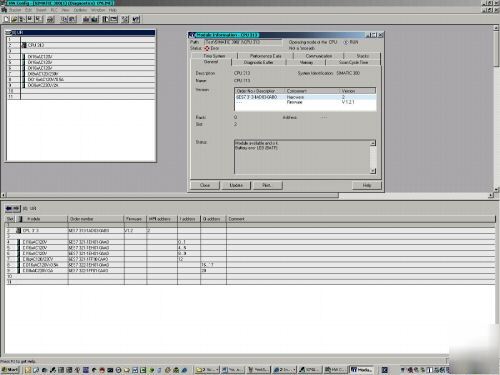This screenshot has width=500, height=375.
Task: Click the New document toolbar icon
Action: (x=7, y=19)
